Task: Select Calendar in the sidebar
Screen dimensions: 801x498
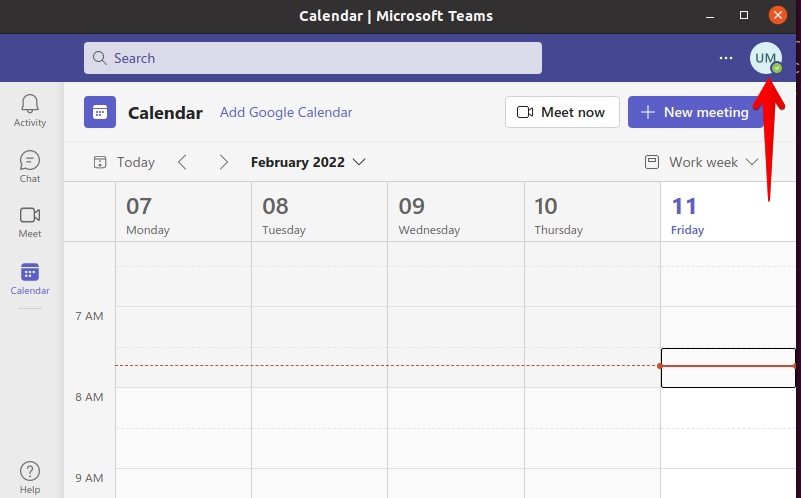Action: tap(30, 279)
